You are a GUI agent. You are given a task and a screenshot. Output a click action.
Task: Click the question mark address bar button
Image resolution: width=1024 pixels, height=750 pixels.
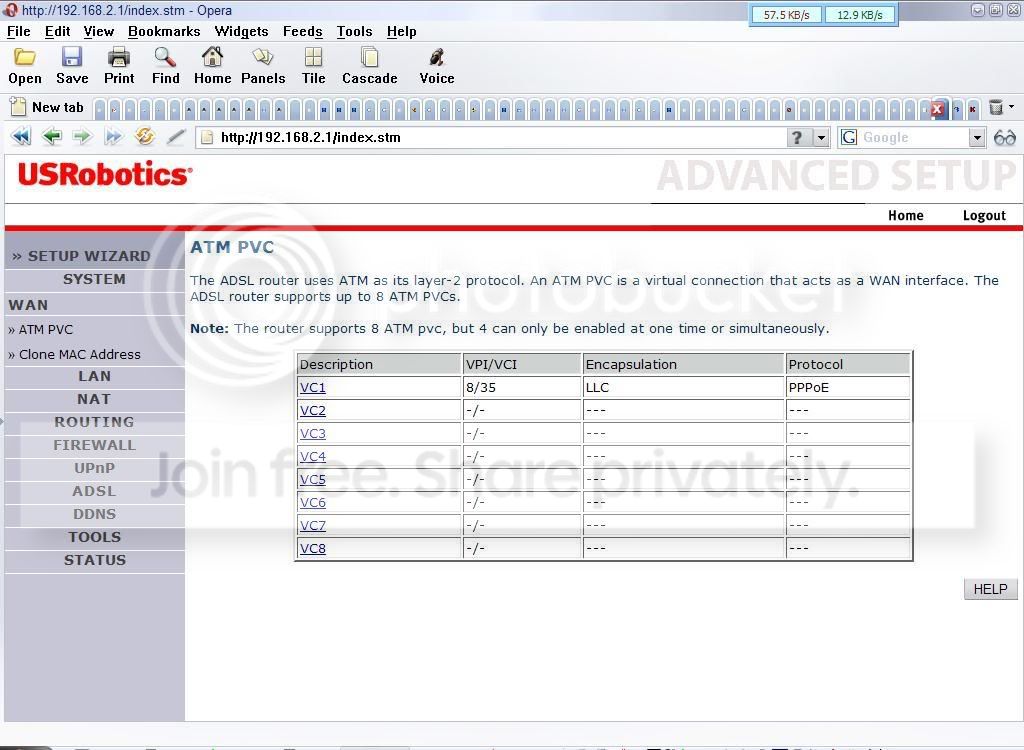tap(797, 137)
